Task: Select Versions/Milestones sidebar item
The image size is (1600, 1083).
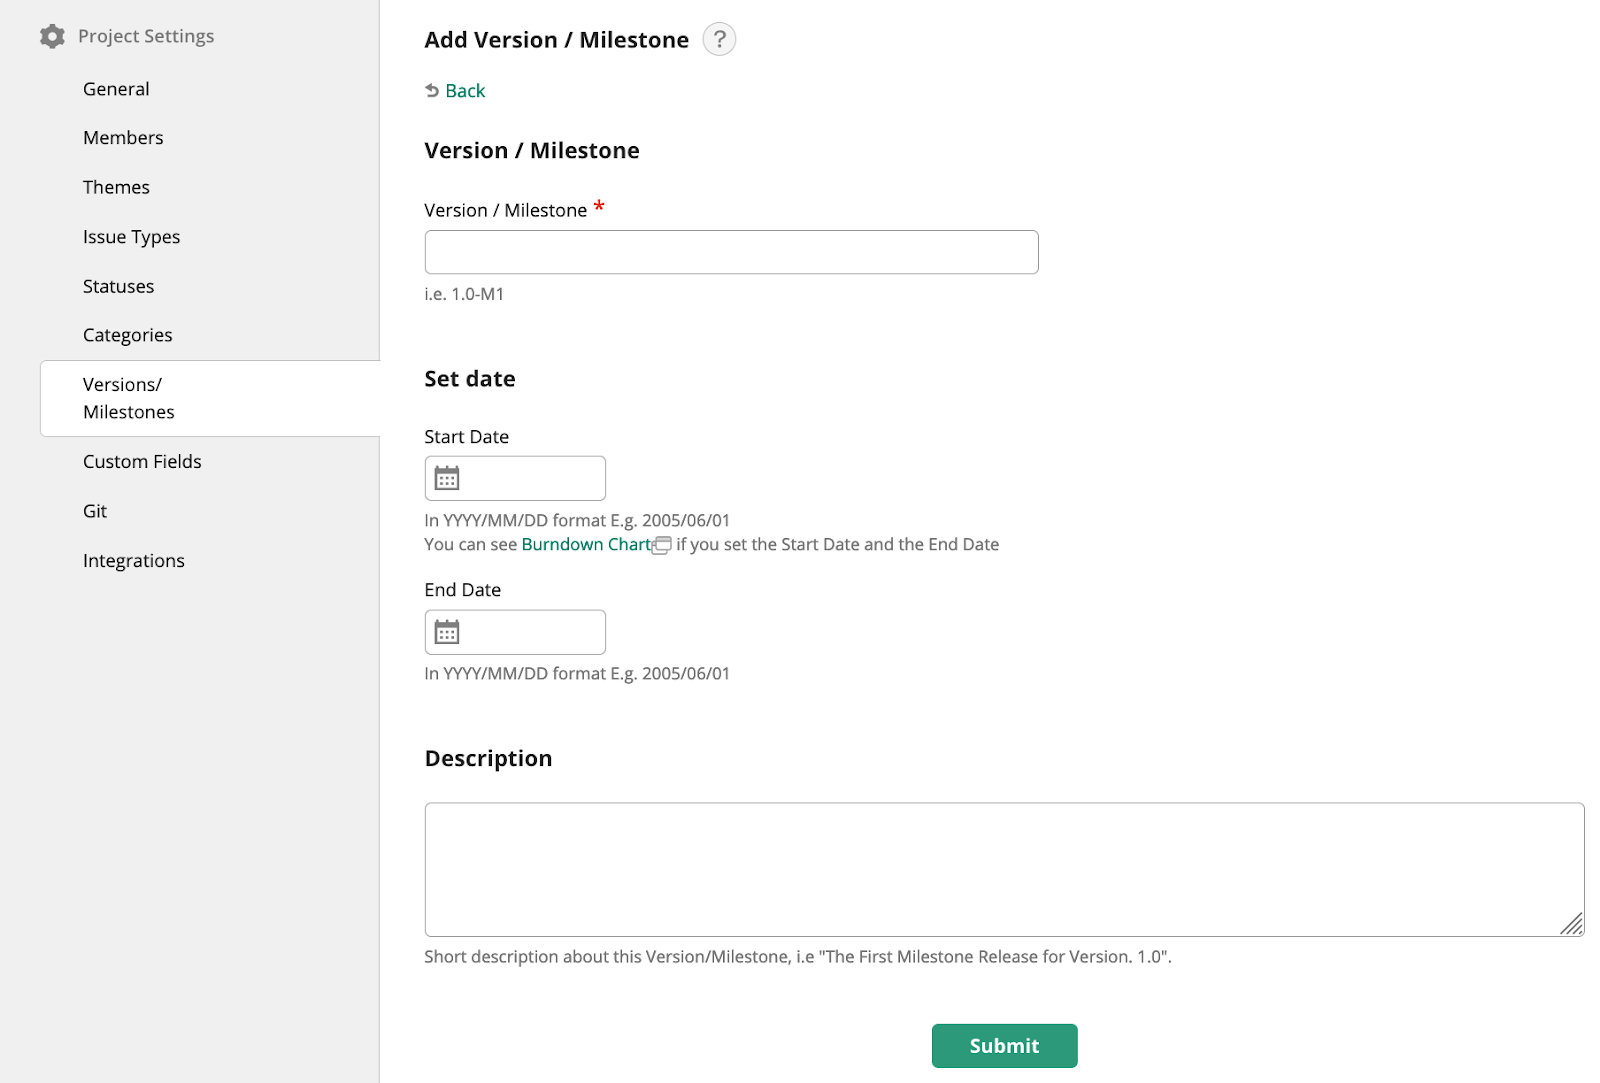Action: (x=128, y=398)
